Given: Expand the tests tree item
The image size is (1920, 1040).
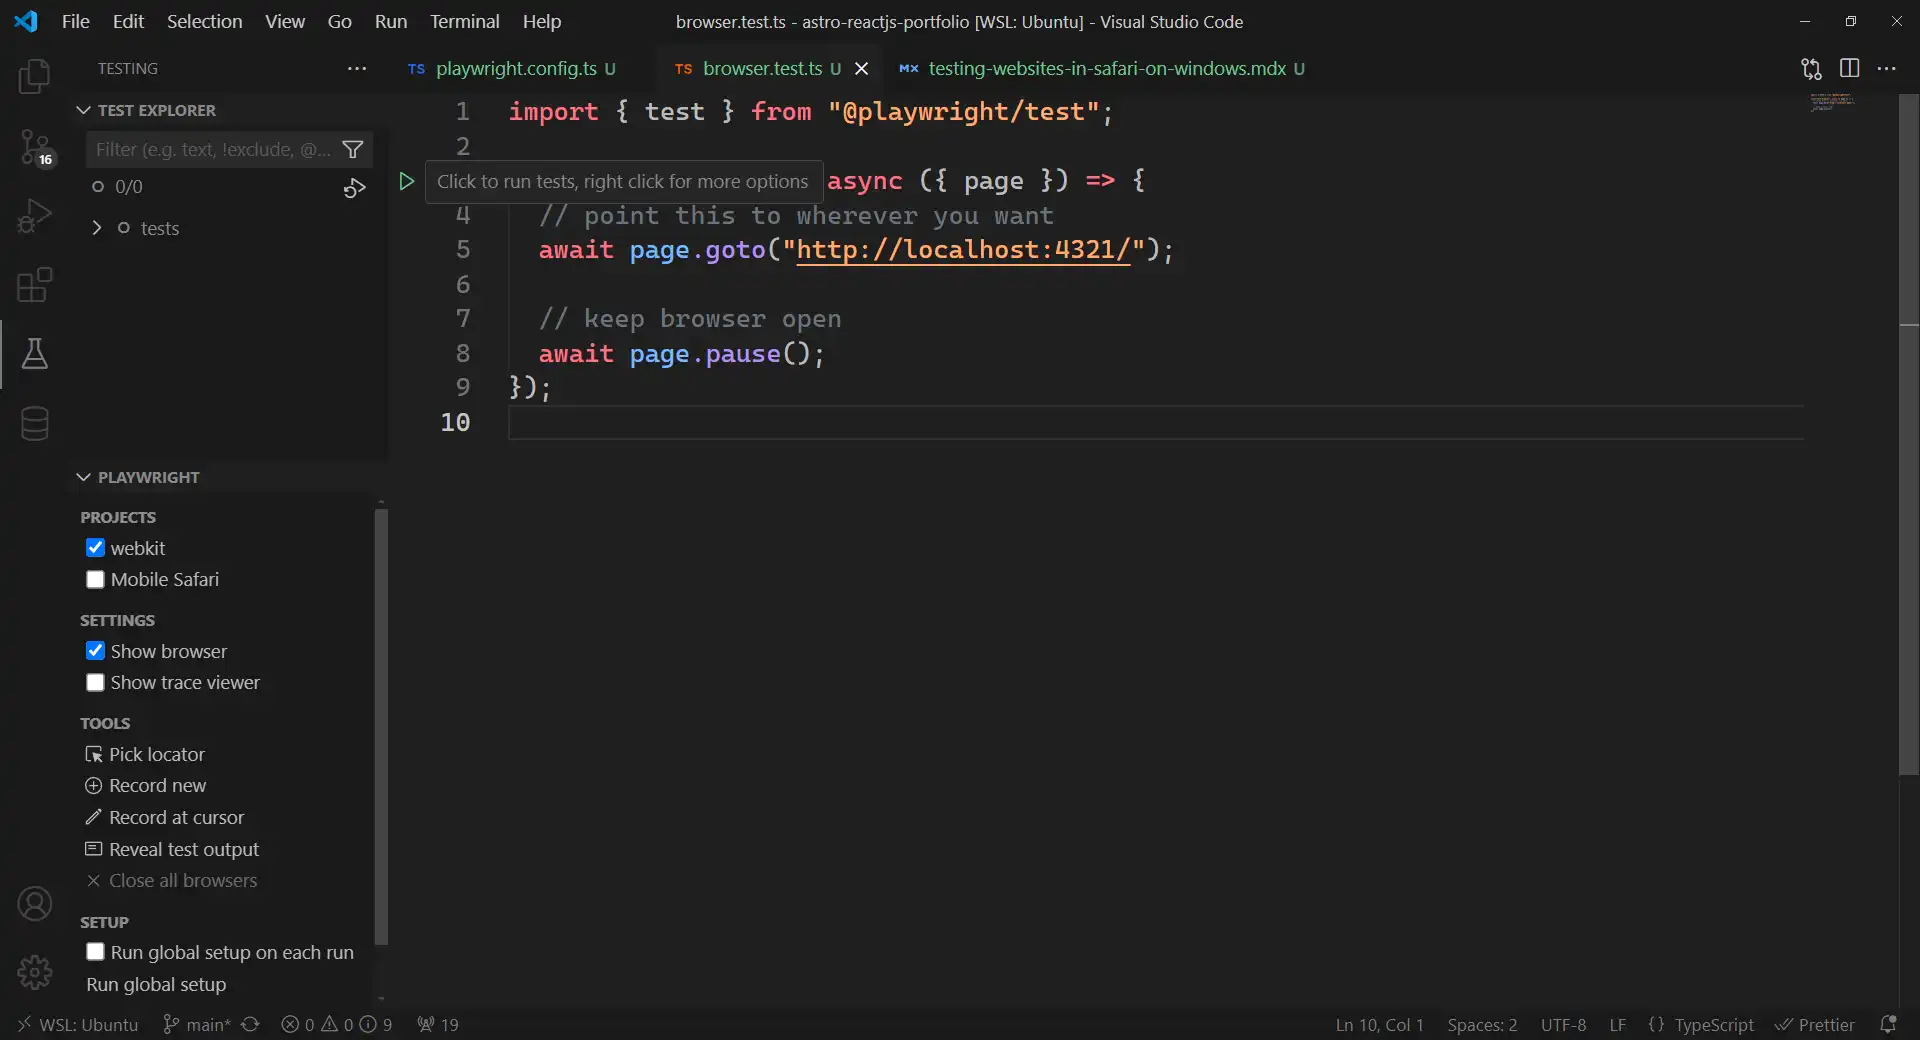Looking at the screenshot, I should (x=97, y=228).
